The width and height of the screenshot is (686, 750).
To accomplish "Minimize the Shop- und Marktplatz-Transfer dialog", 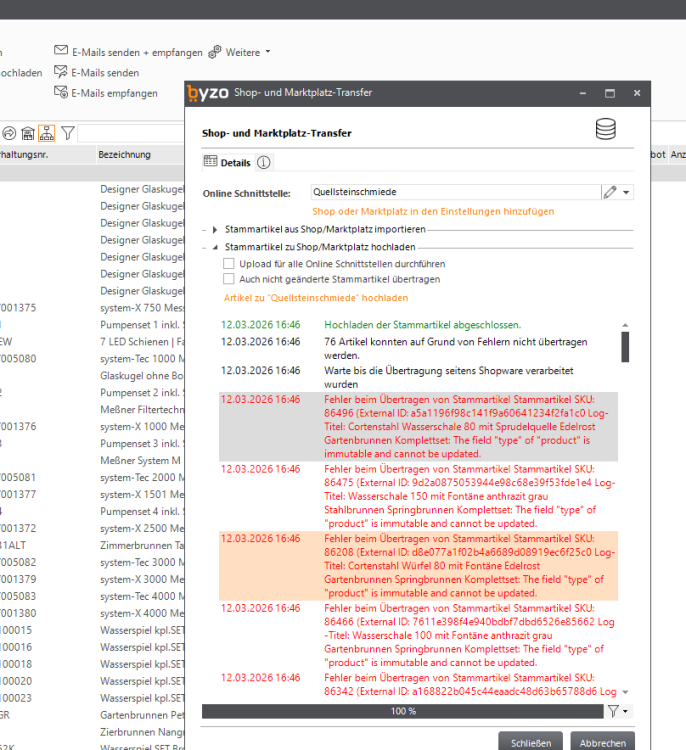I will point(583,93).
